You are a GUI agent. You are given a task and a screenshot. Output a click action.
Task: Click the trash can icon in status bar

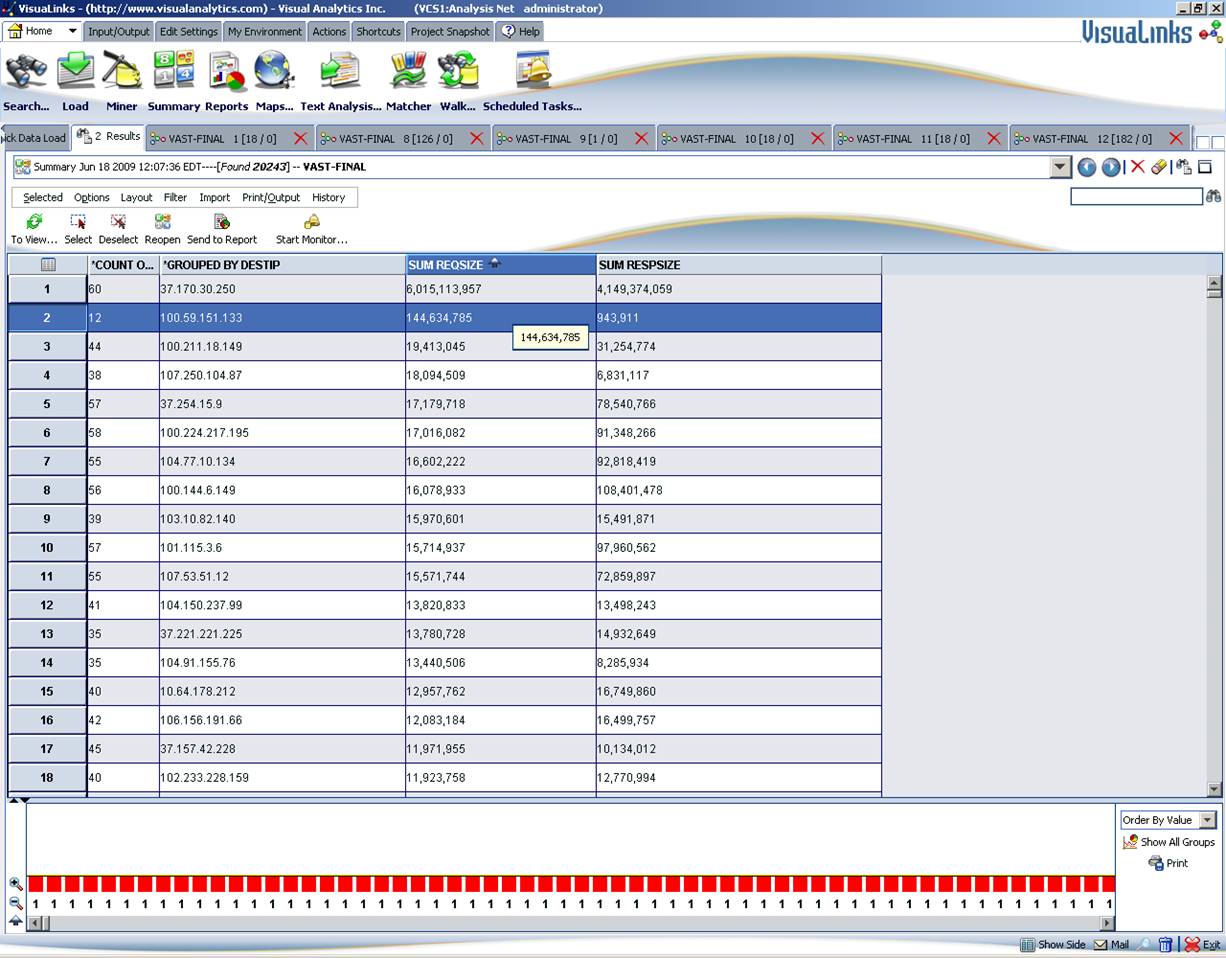(x=1165, y=944)
